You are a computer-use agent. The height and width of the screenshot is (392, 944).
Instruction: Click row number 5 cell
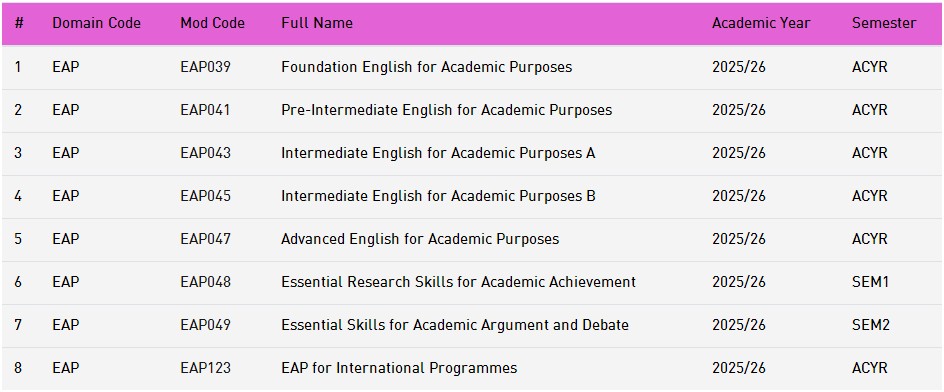pos(18,239)
